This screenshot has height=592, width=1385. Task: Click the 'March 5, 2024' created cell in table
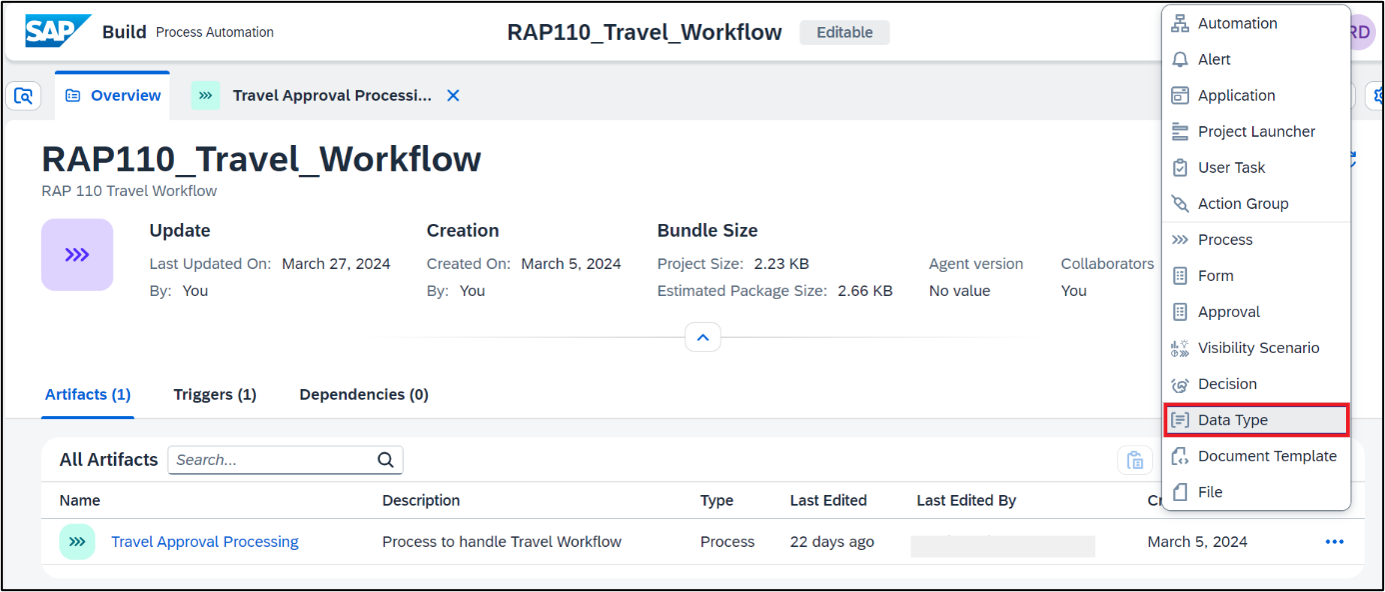1197,542
